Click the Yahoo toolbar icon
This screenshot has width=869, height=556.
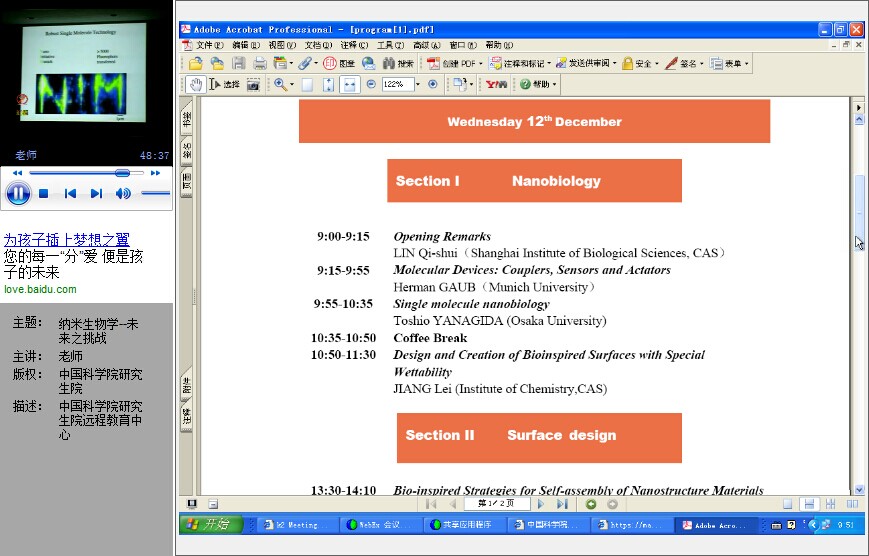point(497,84)
